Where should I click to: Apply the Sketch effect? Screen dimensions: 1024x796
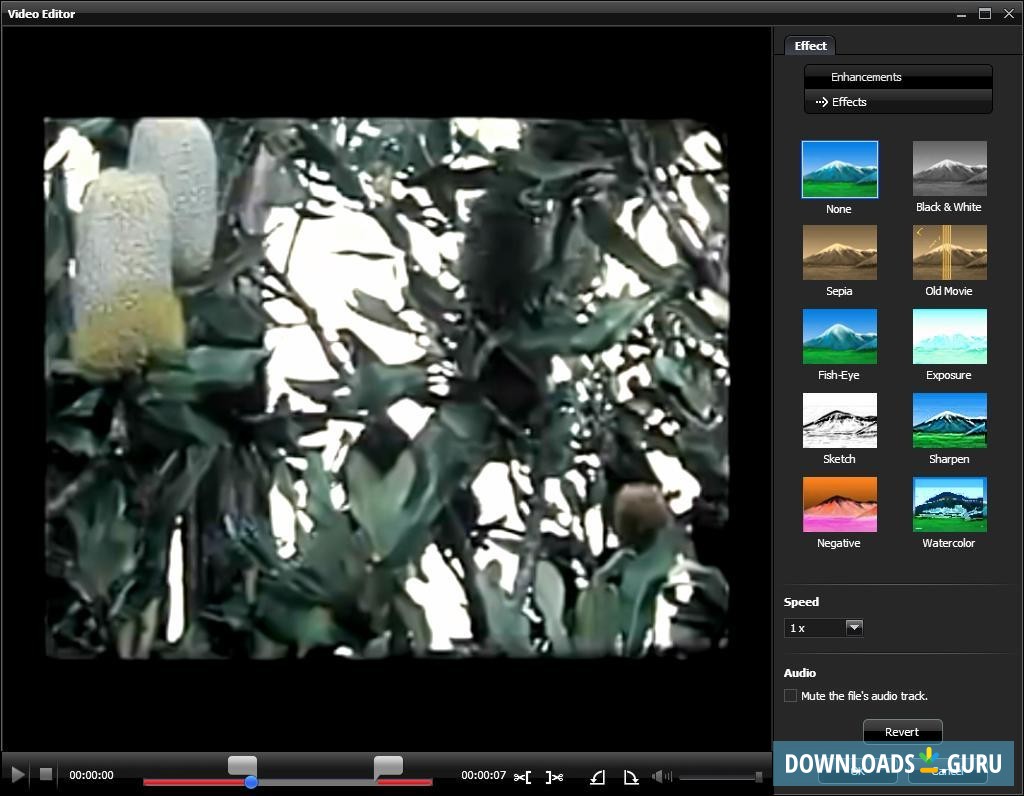[x=839, y=421]
